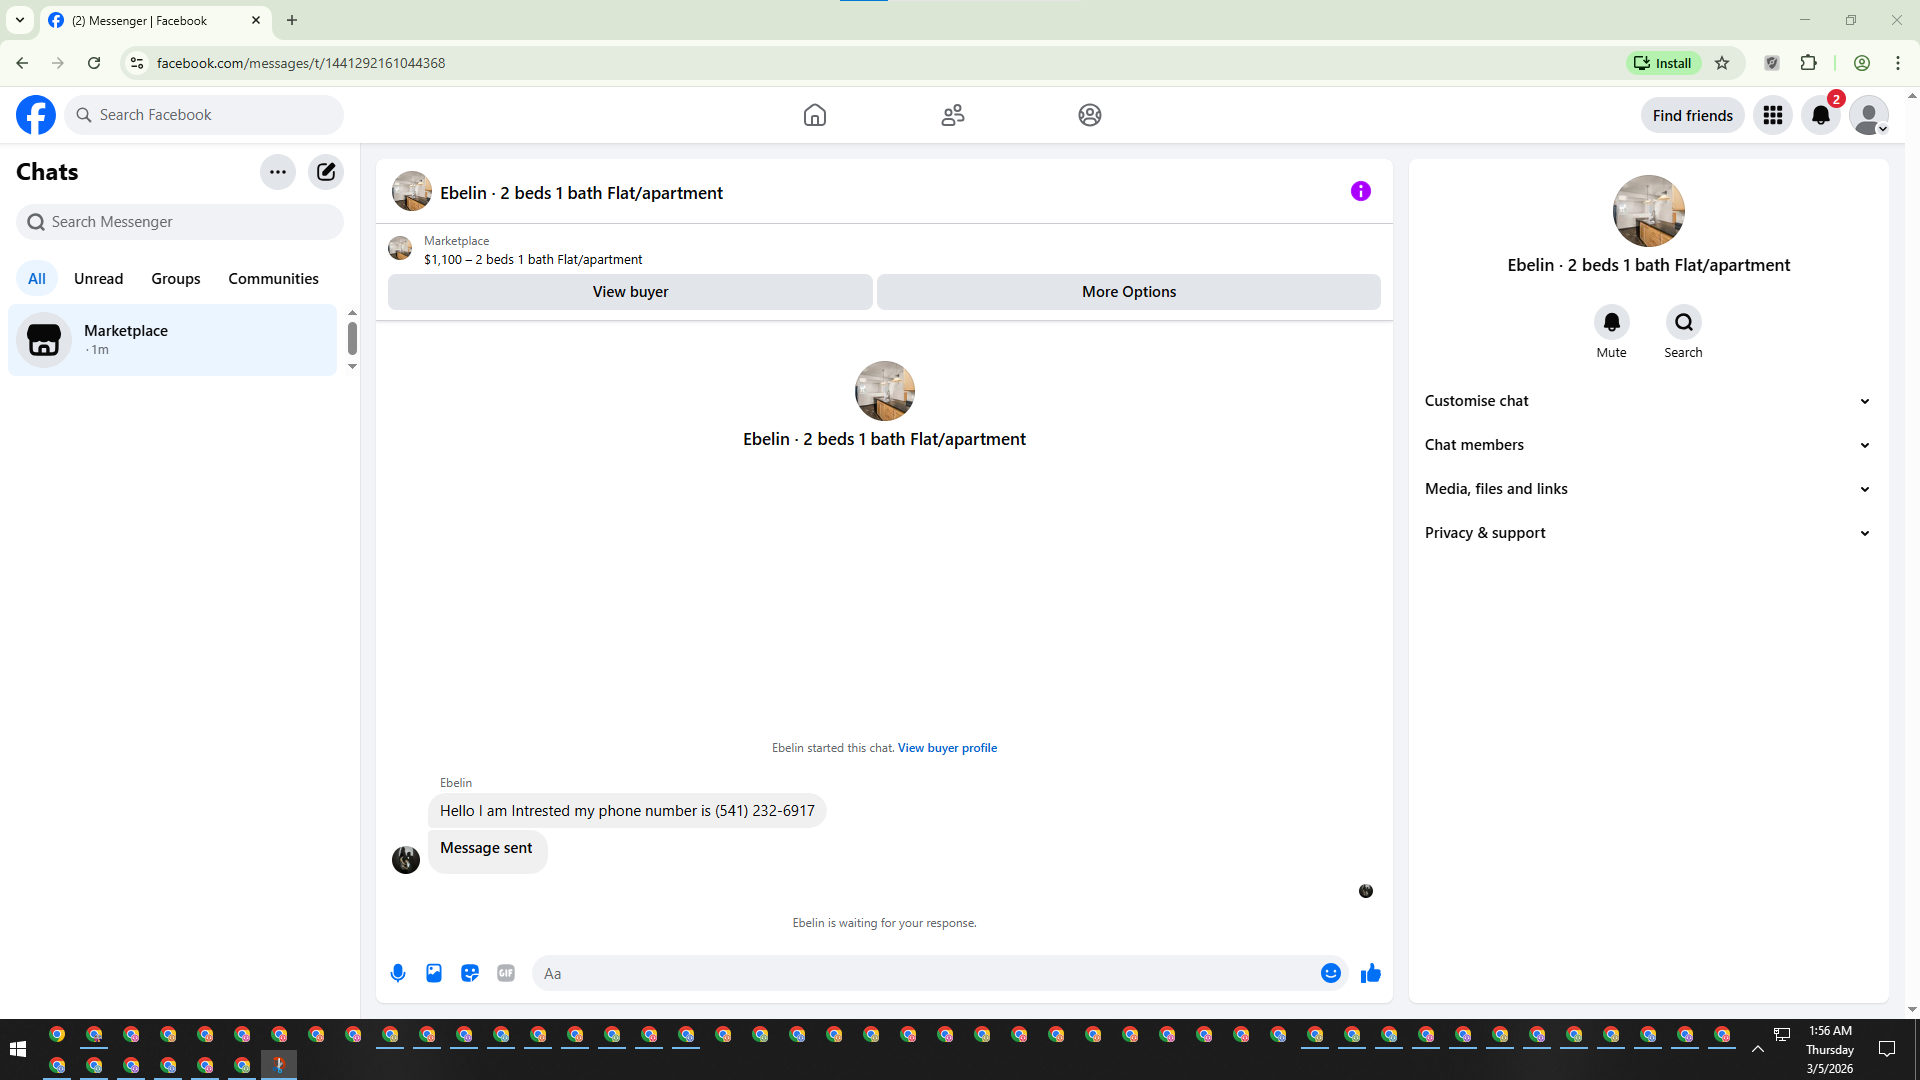This screenshot has width=1920, height=1080.
Task: Click the More Options button
Action: [x=1129, y=292]
